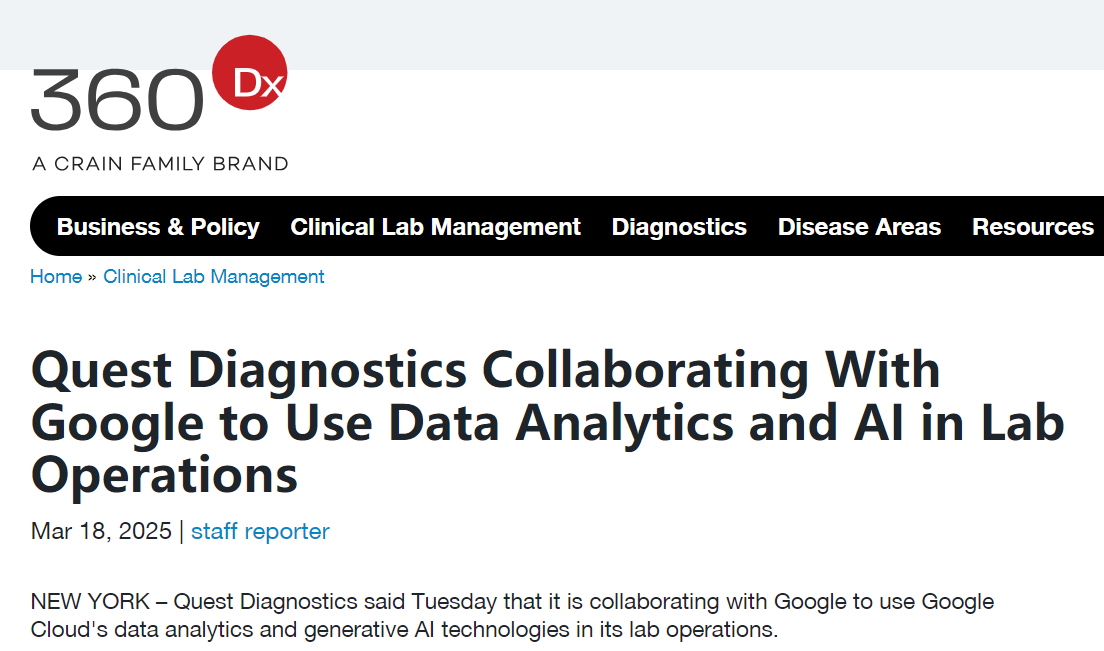The height and width of the screenshot is (651, 1104).
Task: Open the staff reporter author link
Action: tap(260, 531)
